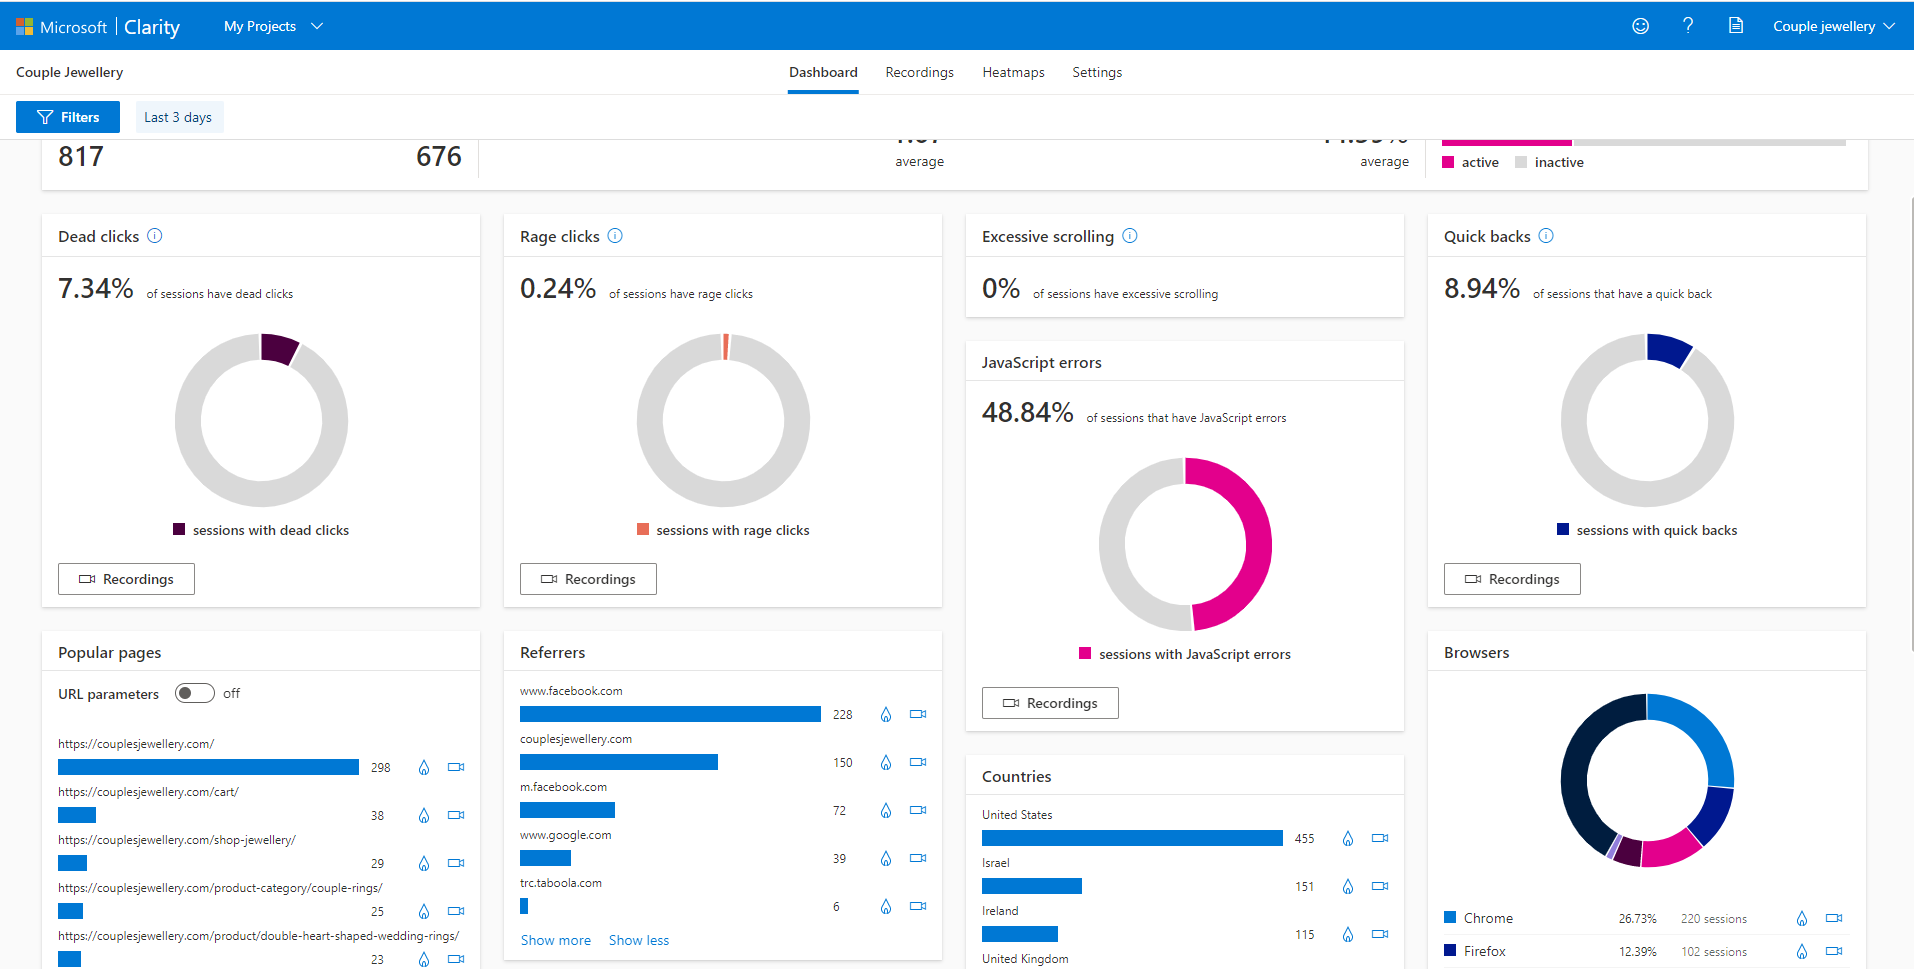Viewport: 1914px width, 969px height.
Task: Open the Couple jewellery account dropdown
Action: [x=1834, y=26]
